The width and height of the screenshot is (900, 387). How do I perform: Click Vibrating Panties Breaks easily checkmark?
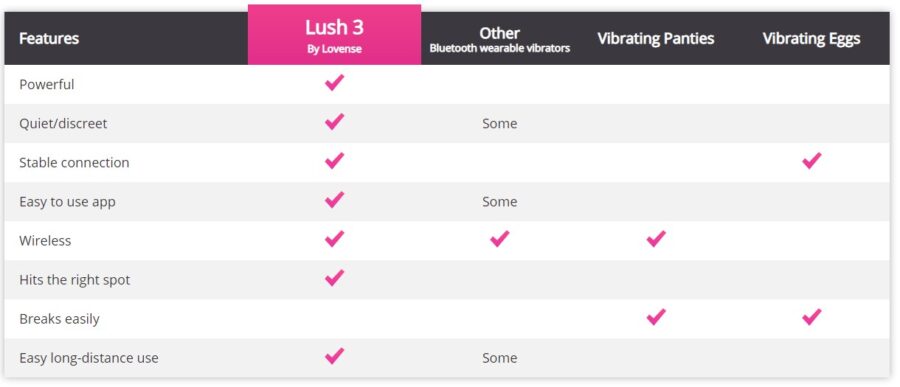point(656,317)
